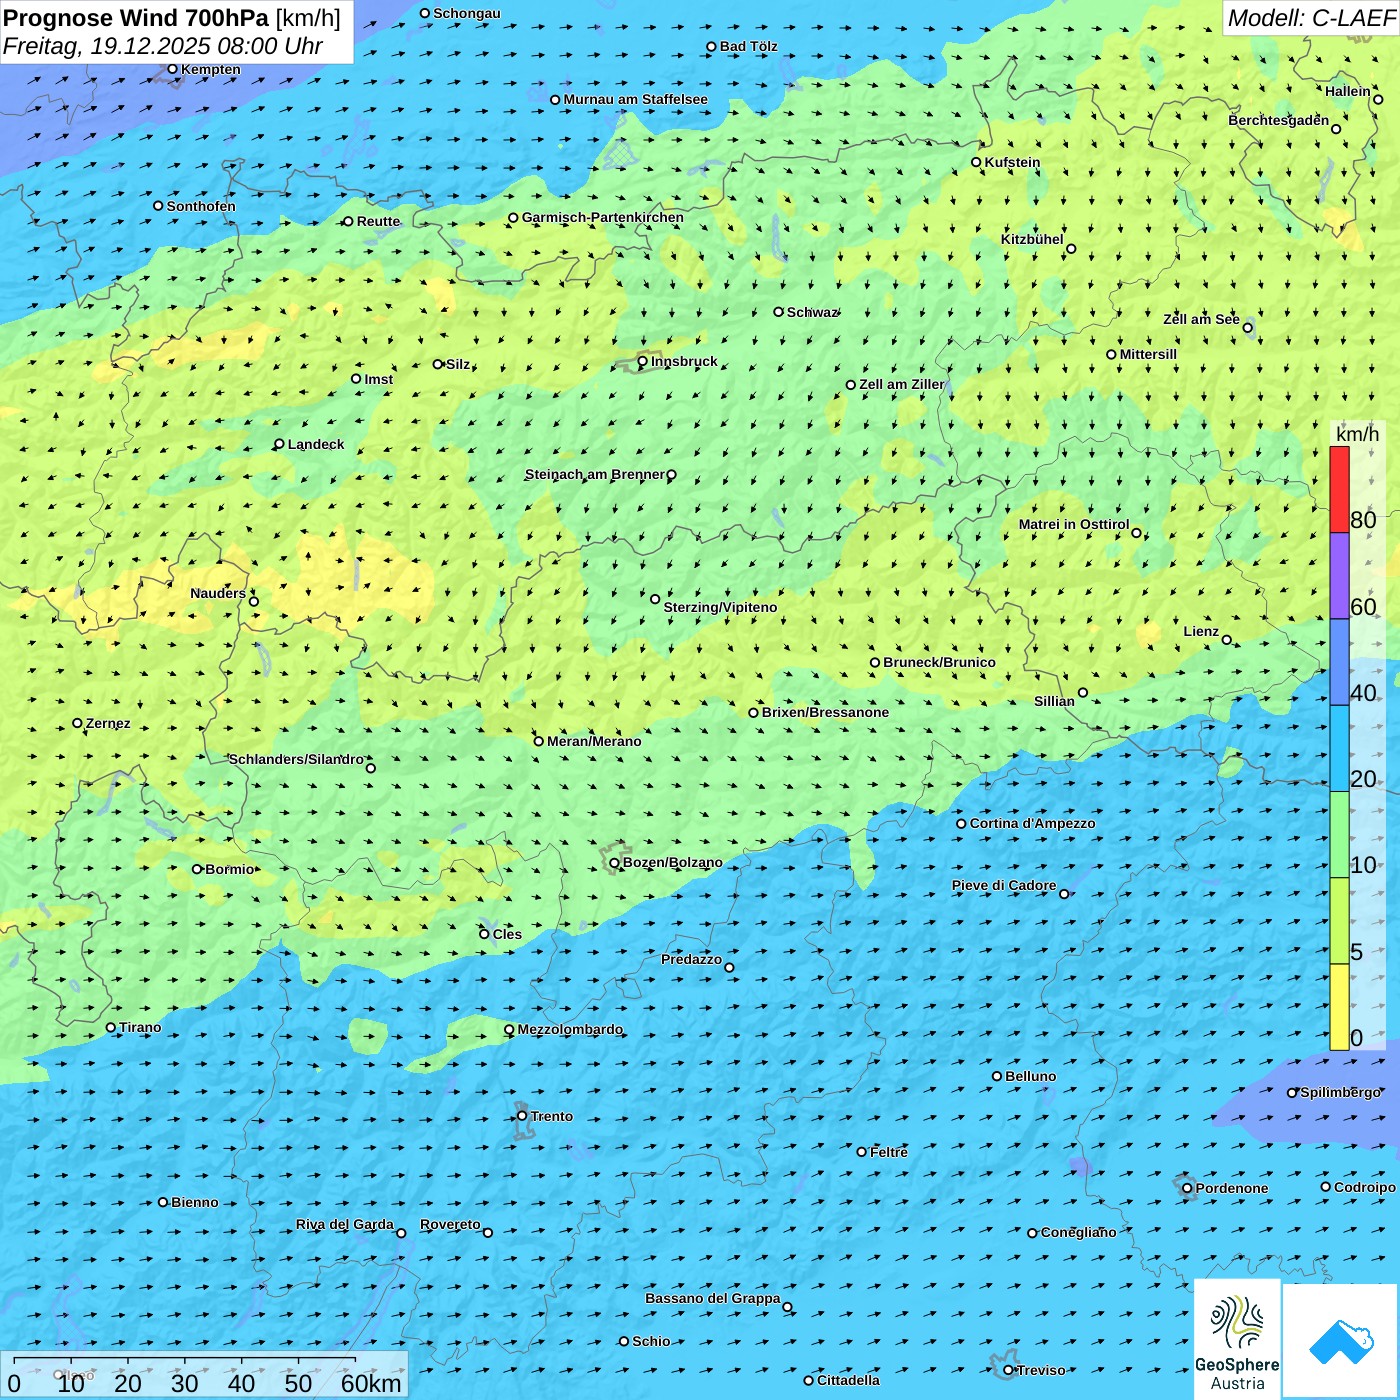The image size is (1400, 1400).
Task: Click the purple 60 km/h legend segment
Action: coord(1339,575)
